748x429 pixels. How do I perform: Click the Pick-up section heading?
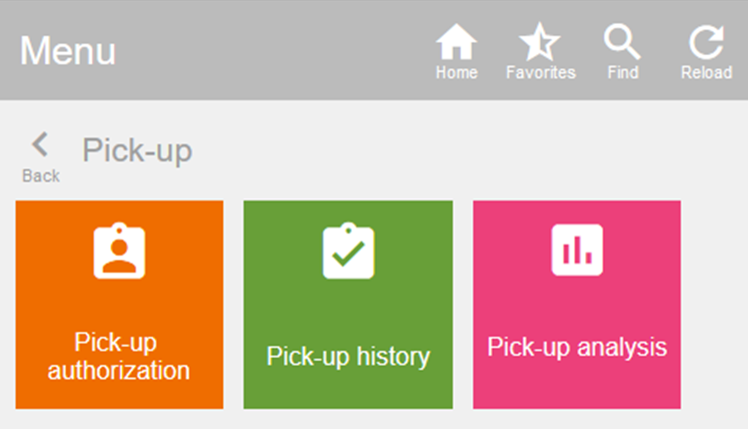[137, 151]
